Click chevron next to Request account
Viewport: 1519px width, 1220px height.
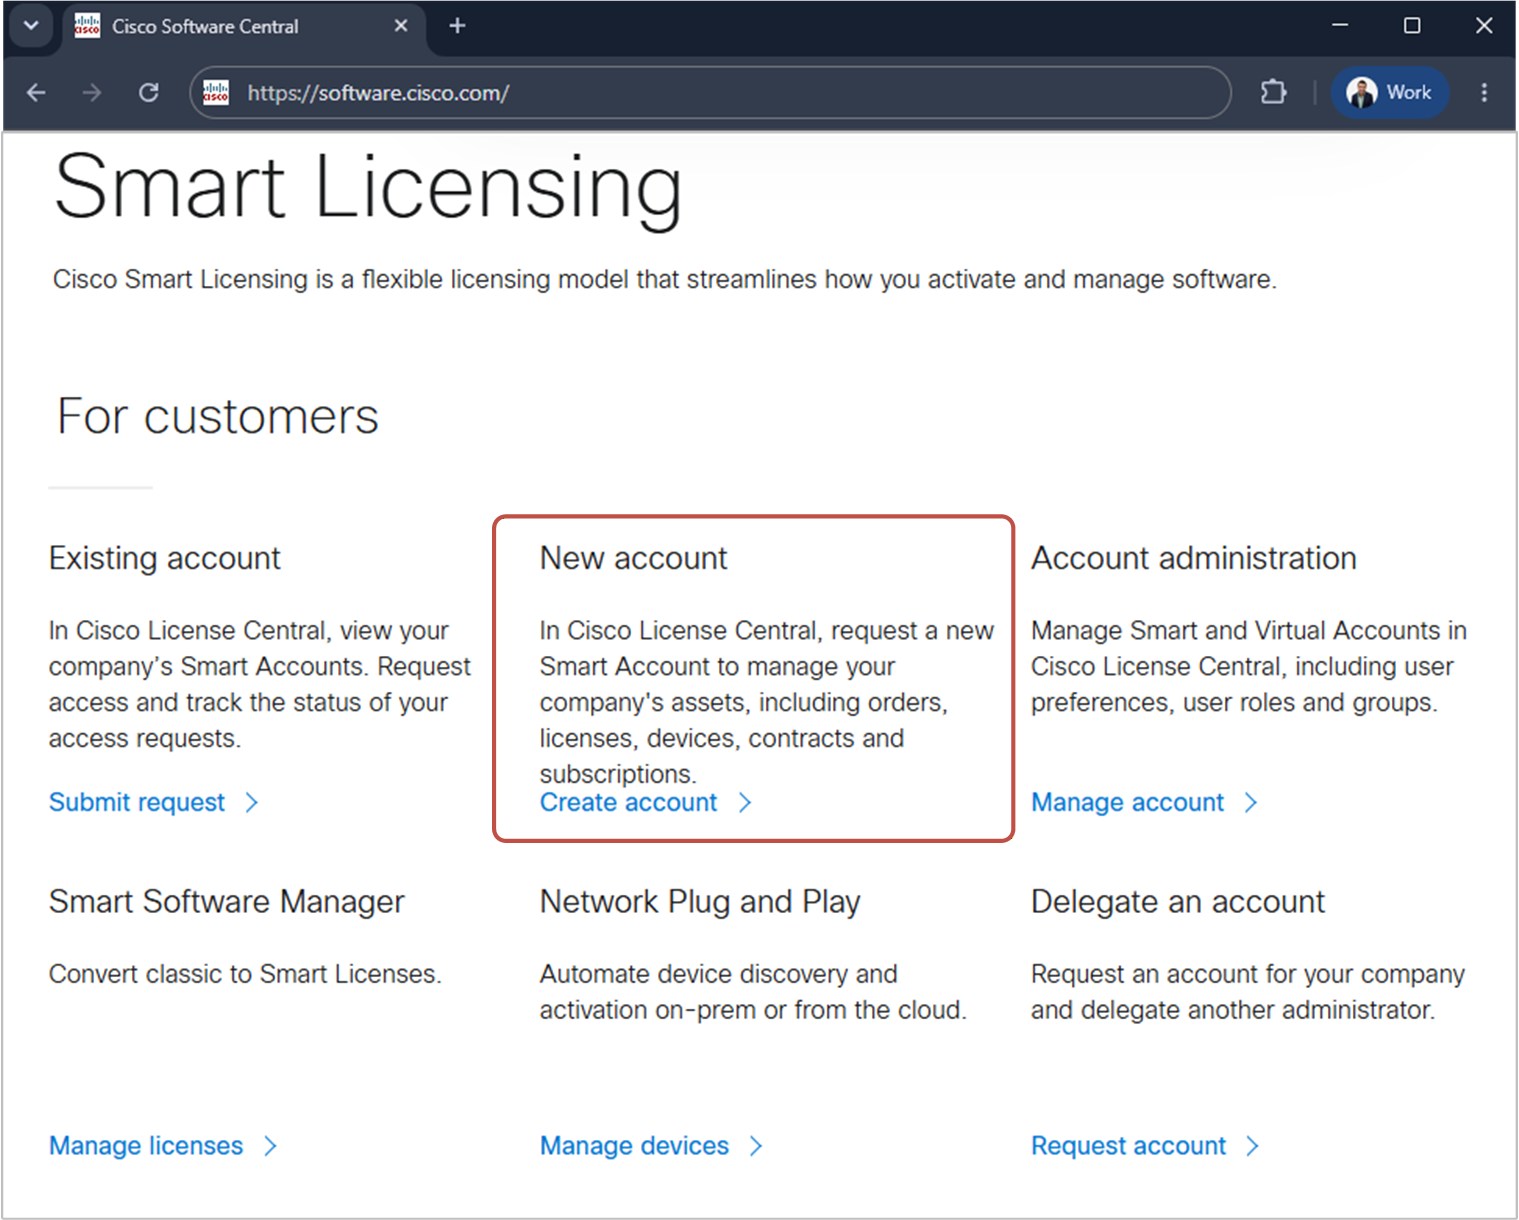coord(1252,1146)
